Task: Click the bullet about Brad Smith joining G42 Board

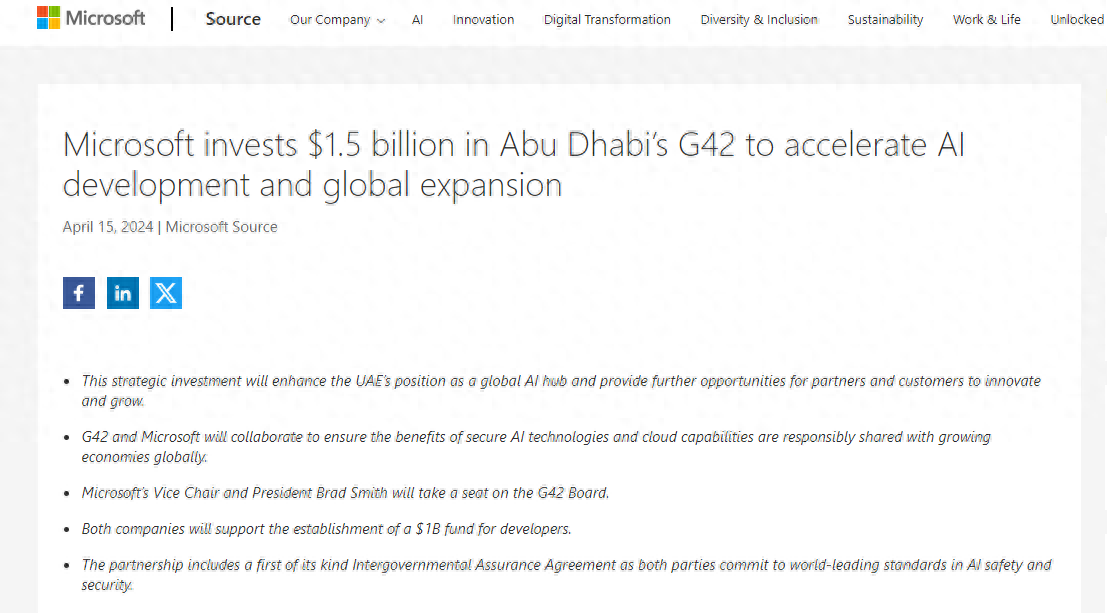Action: point(345,493)
